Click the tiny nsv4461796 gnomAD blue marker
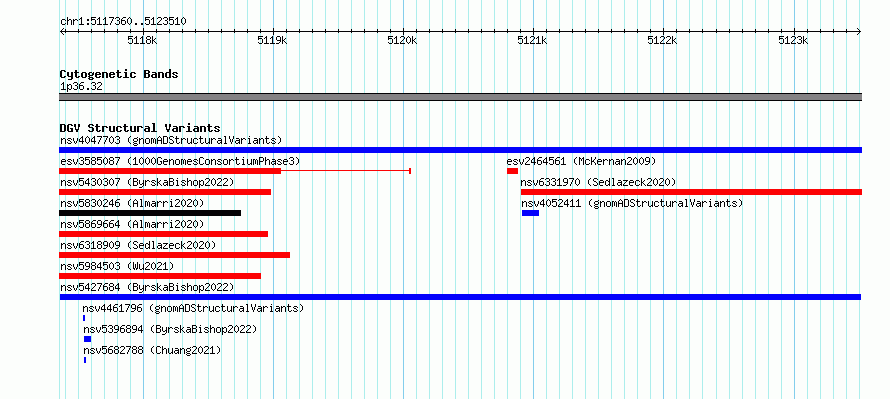The image size is (890, 399). click(x=84, y=318)
